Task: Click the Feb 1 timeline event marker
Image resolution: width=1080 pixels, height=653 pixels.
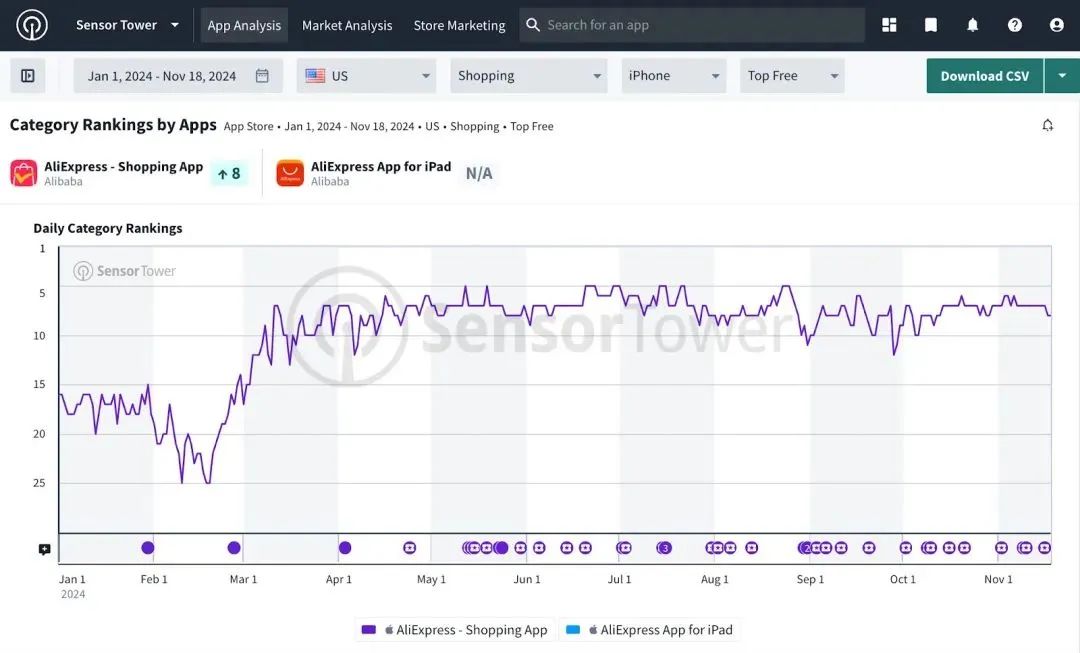Action: point(148,548)
